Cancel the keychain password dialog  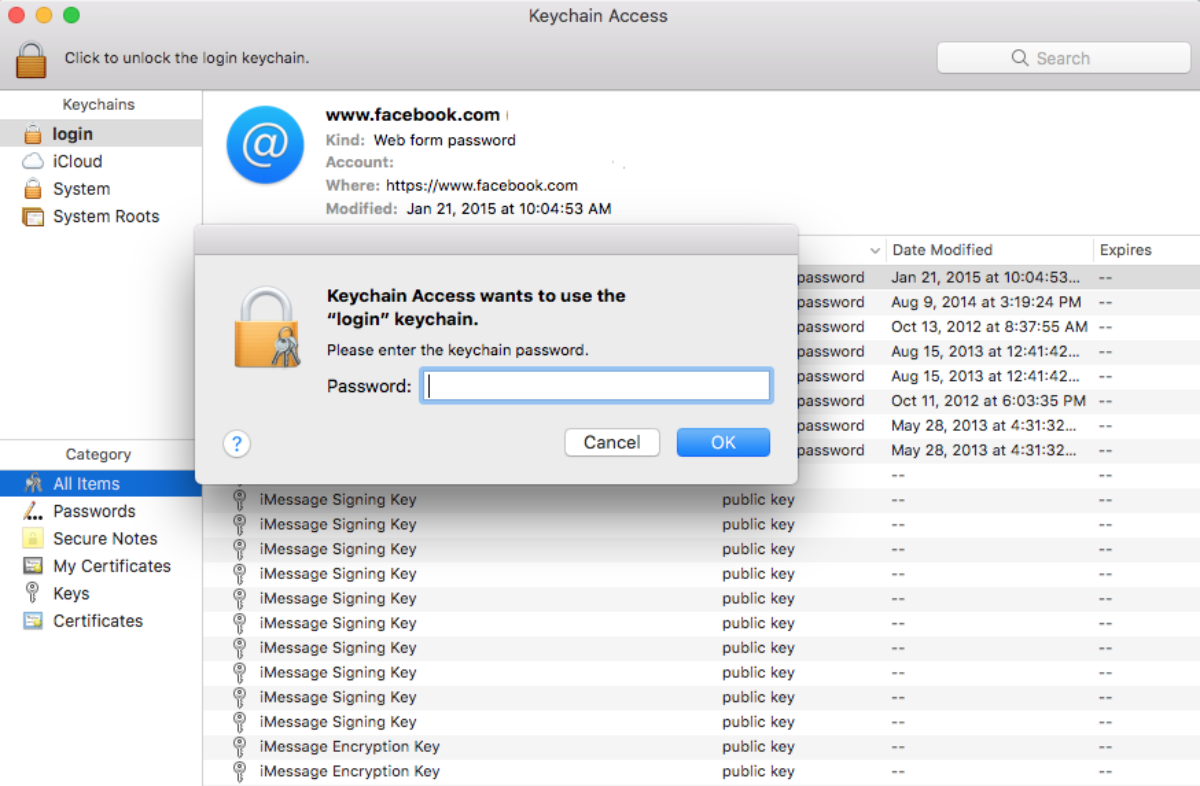coord(611,443)
